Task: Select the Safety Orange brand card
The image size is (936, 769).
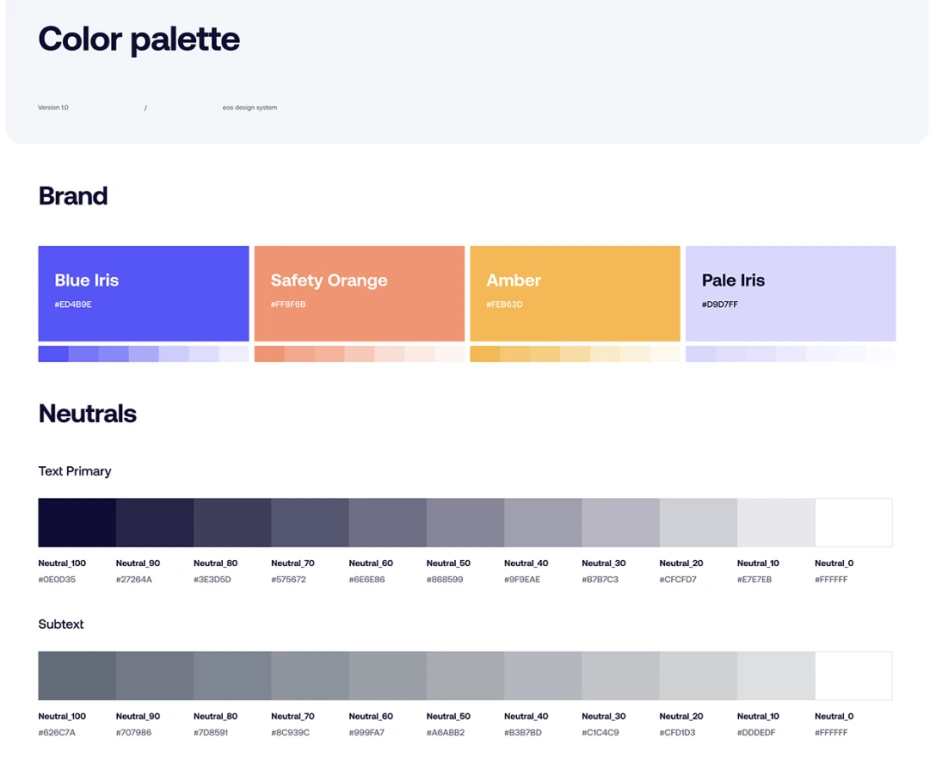Action: [x=359, y=293]
